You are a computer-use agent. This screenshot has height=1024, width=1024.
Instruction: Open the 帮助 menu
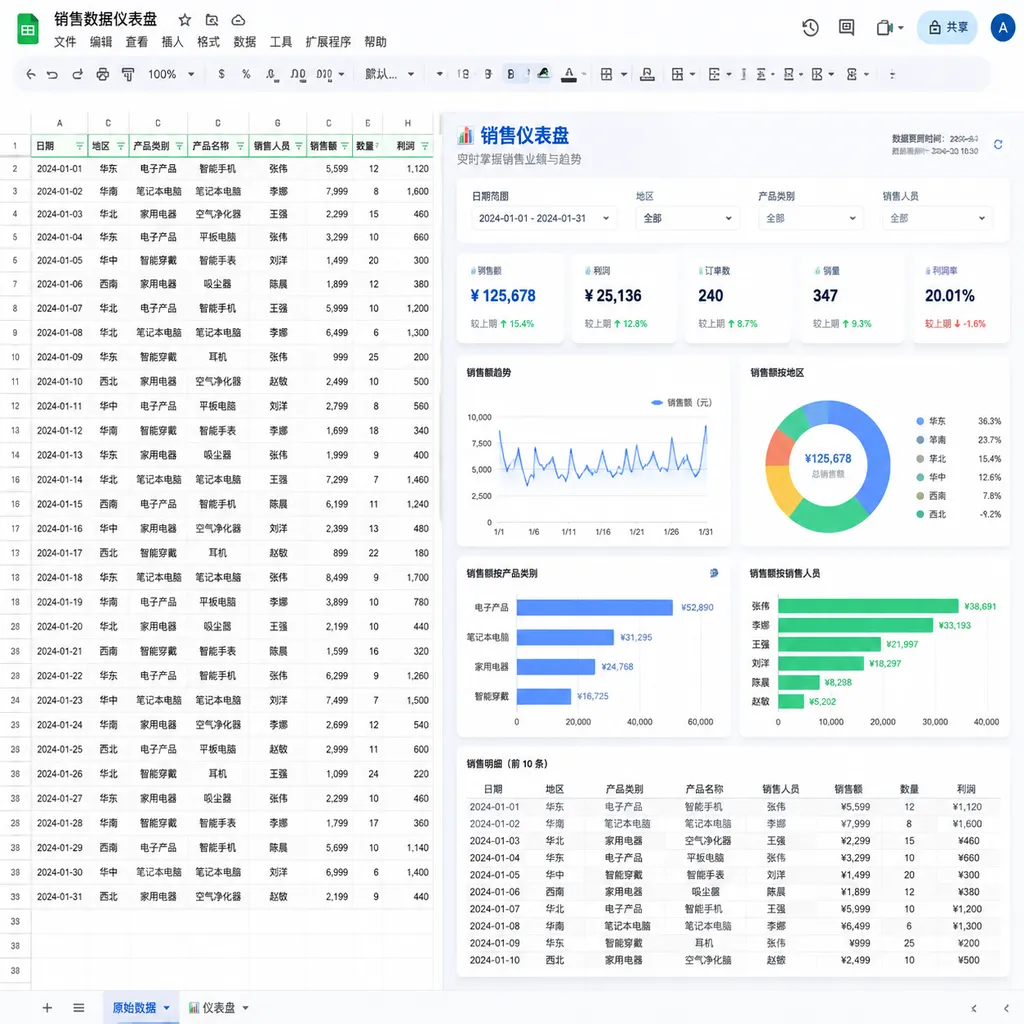click(x=375, y=42)
